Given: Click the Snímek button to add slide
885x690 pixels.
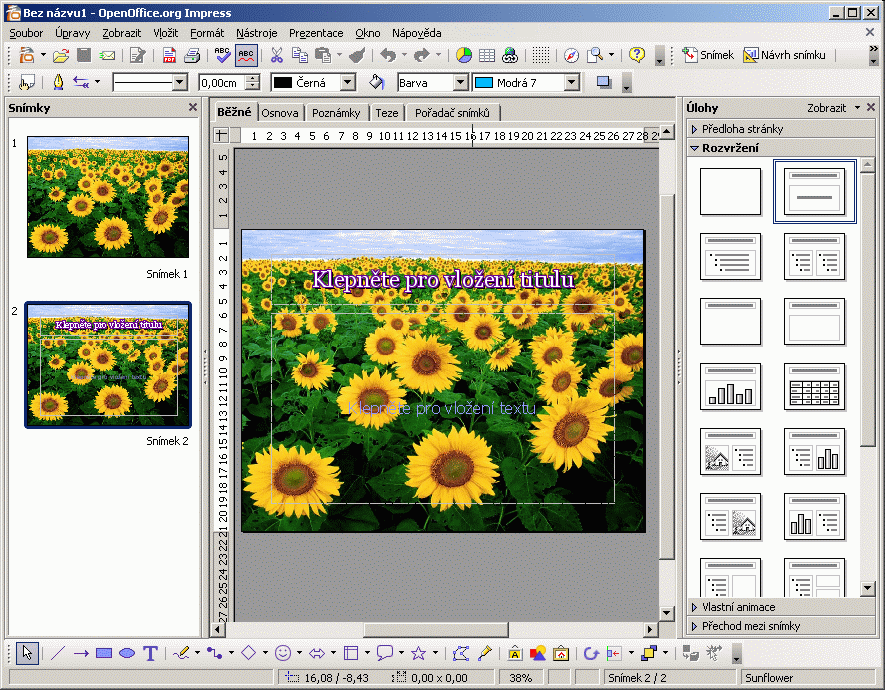Looking at the screenshot, I should pyautogui.click(x=708, y=55).
